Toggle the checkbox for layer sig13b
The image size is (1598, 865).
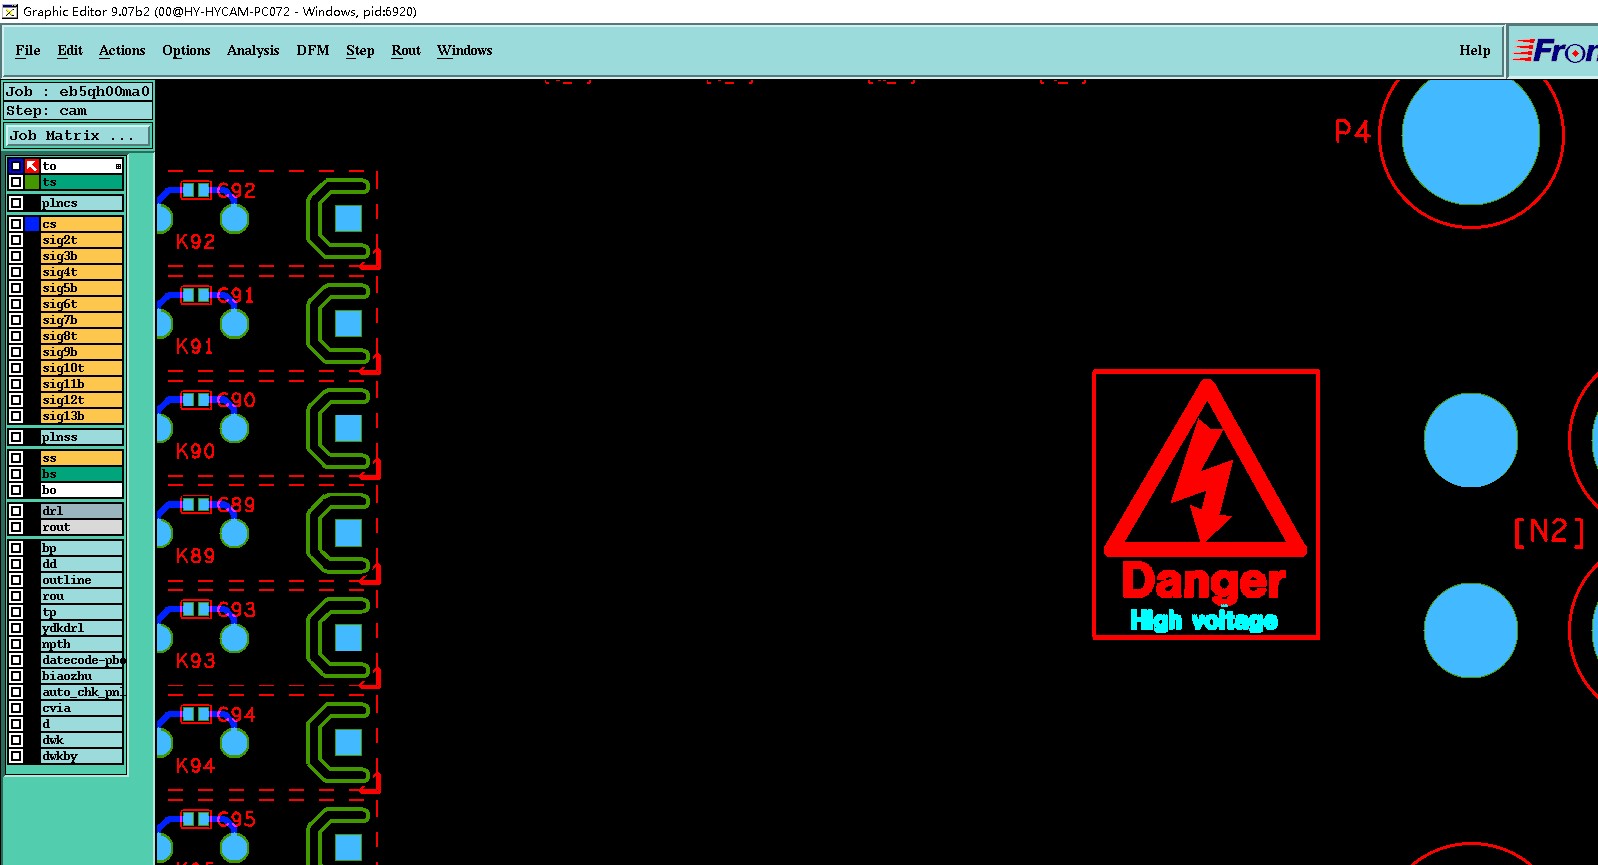tap(16, 416)
